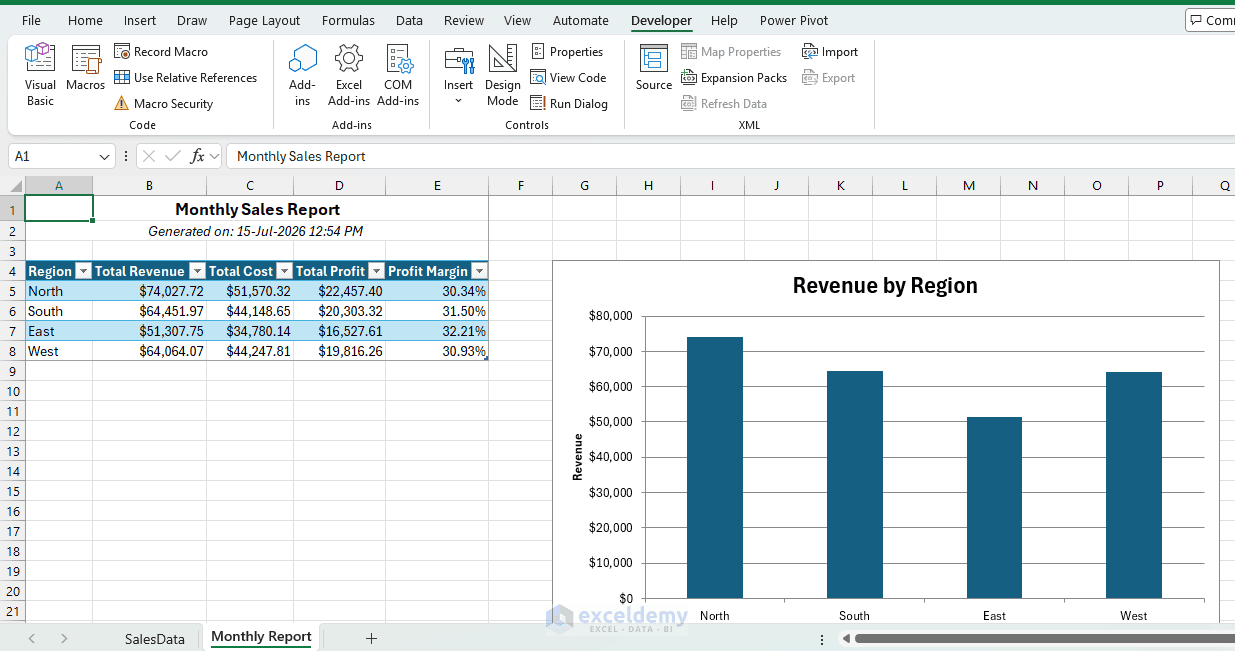Screen dimensions: 1235x651
Task: Click the Monthly Sales Report title cell
Action: click(257, 209)
